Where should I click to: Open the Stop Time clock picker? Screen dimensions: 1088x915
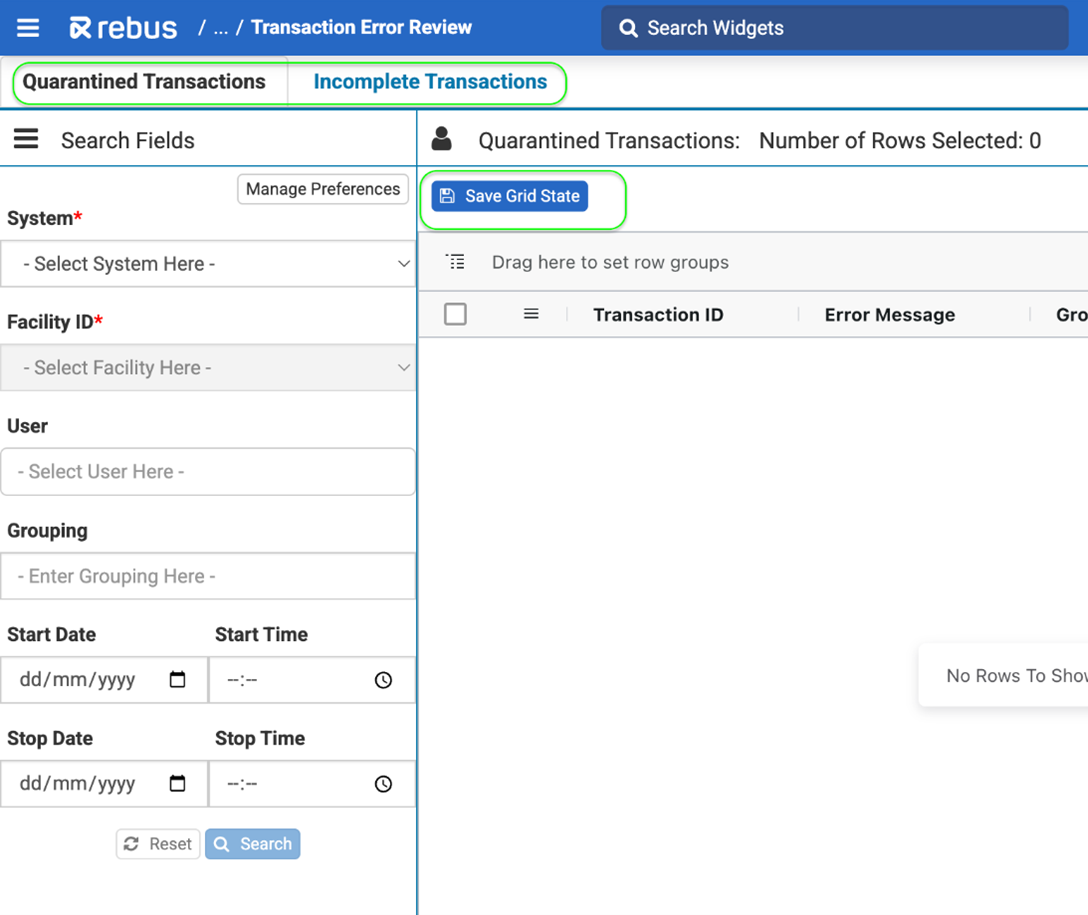[383, 784]
